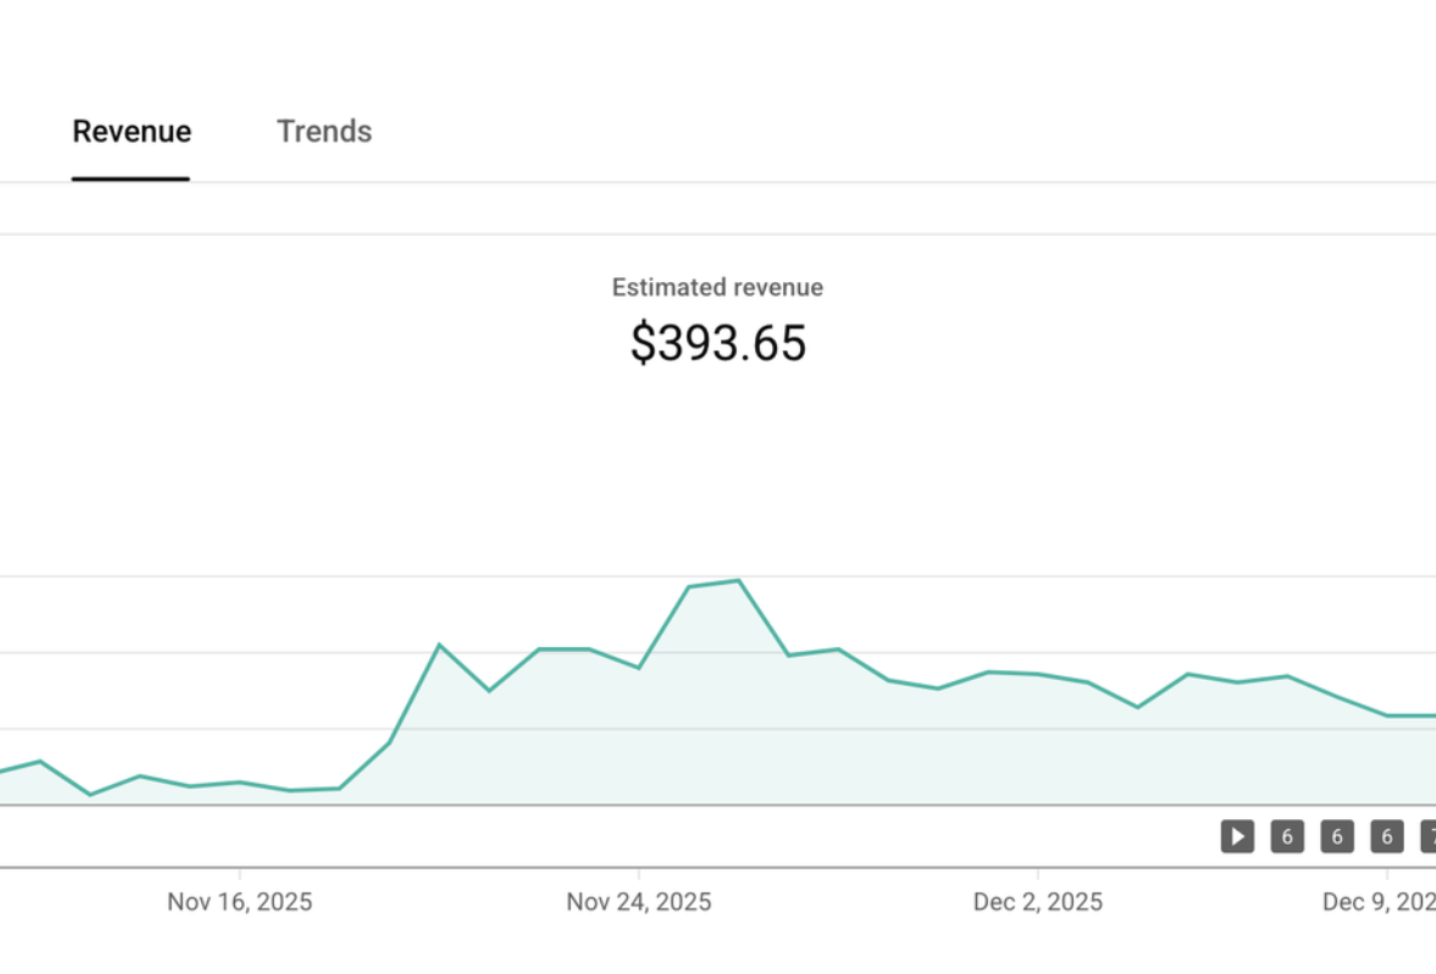
Task: Click the lowest dip near Nov 16
Action: (x=90, y=794)
